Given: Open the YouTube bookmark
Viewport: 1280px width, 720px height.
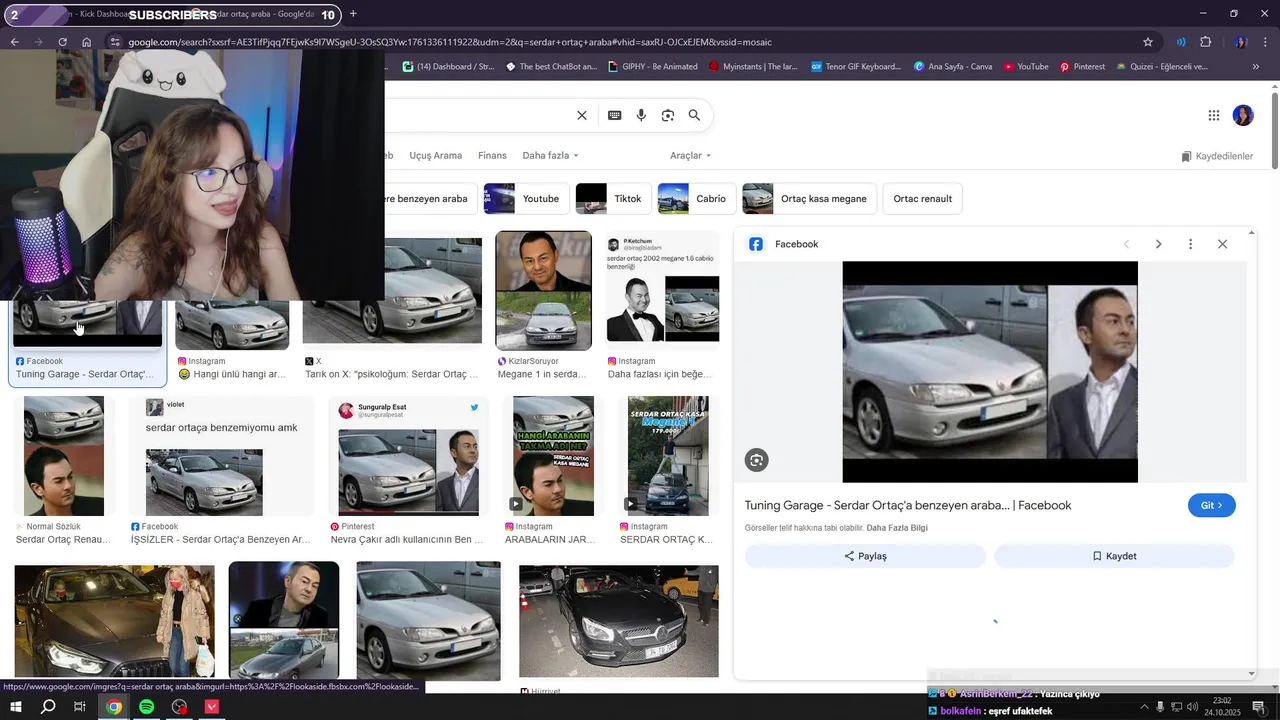Looking at the screenshot, I should point(1026,67).
